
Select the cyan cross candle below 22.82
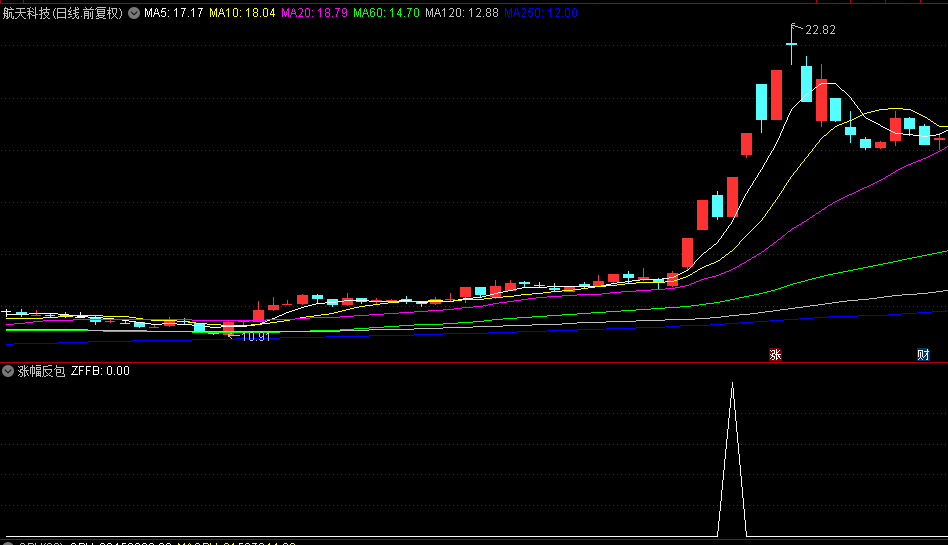[791, 44]
